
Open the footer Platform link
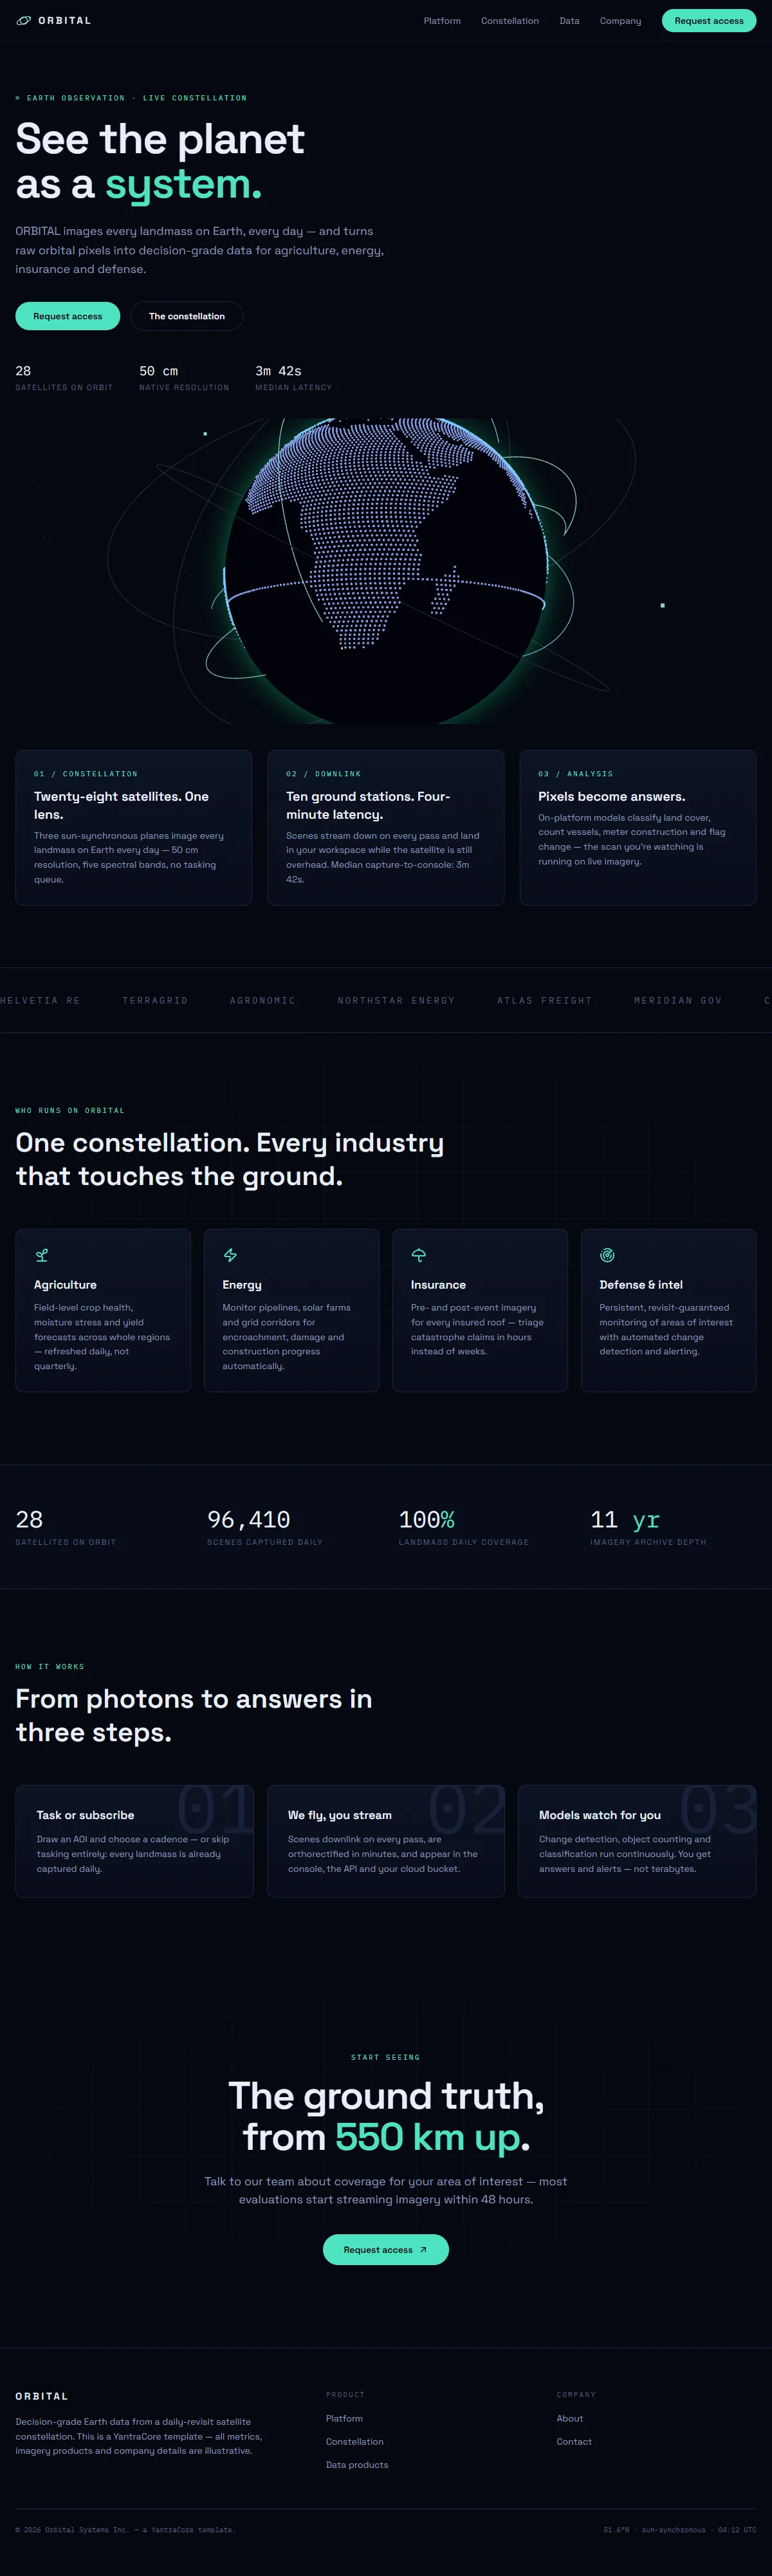coord(344,2419)
